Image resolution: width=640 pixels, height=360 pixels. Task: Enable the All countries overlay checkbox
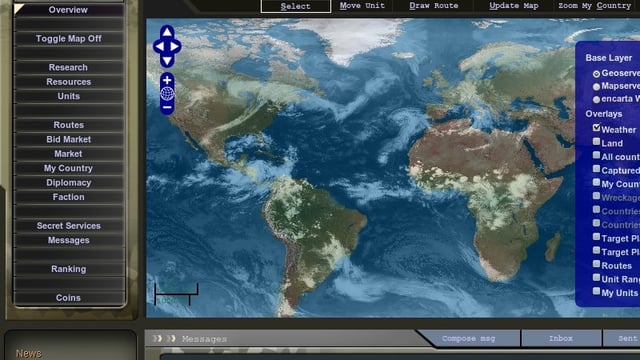pos(596,155)
